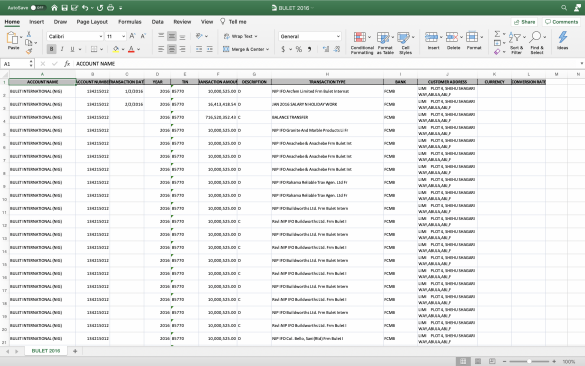This screenshot has height=366, width=585.
Task: Open Find & Select tool
Action: pyautogui.click(x=535, y=37)
